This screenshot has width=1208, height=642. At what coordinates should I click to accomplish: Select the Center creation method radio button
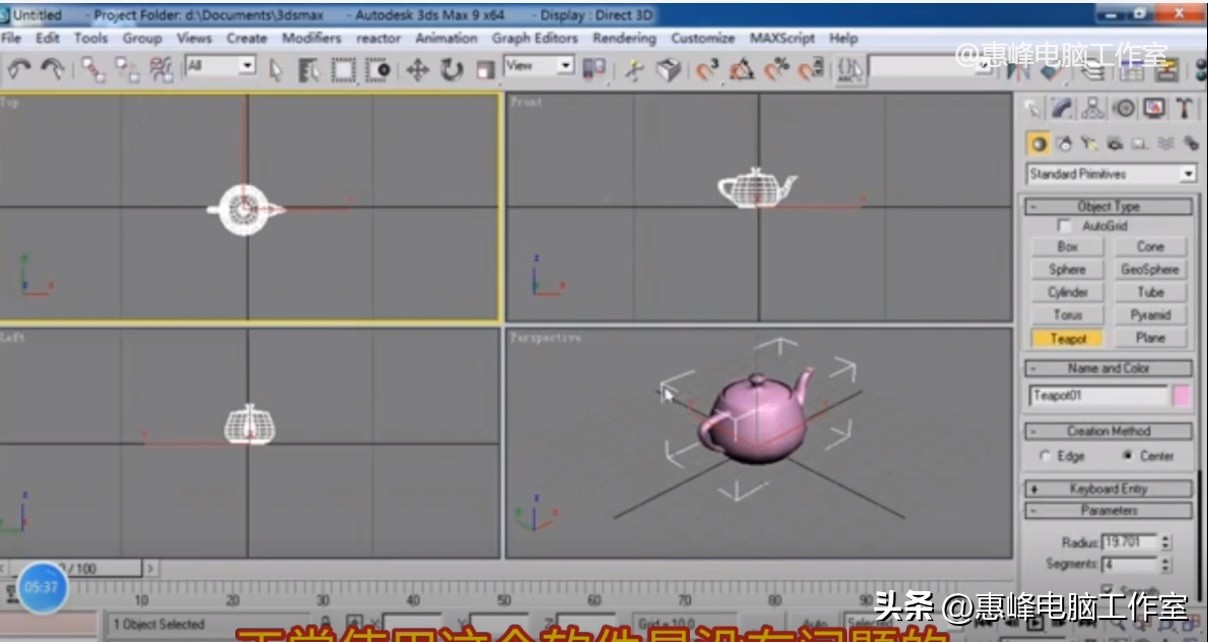pyautogui.click(x=1127, y=455)
